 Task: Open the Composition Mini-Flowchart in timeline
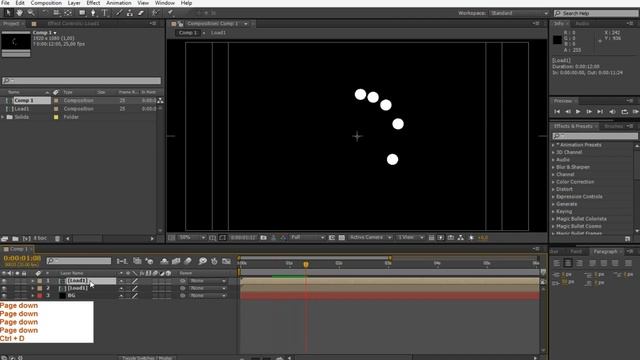coord(122,261)
